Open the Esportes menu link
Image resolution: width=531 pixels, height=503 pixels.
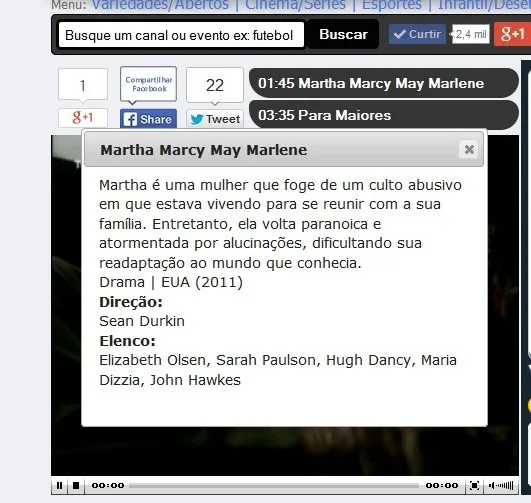point(392,4)
